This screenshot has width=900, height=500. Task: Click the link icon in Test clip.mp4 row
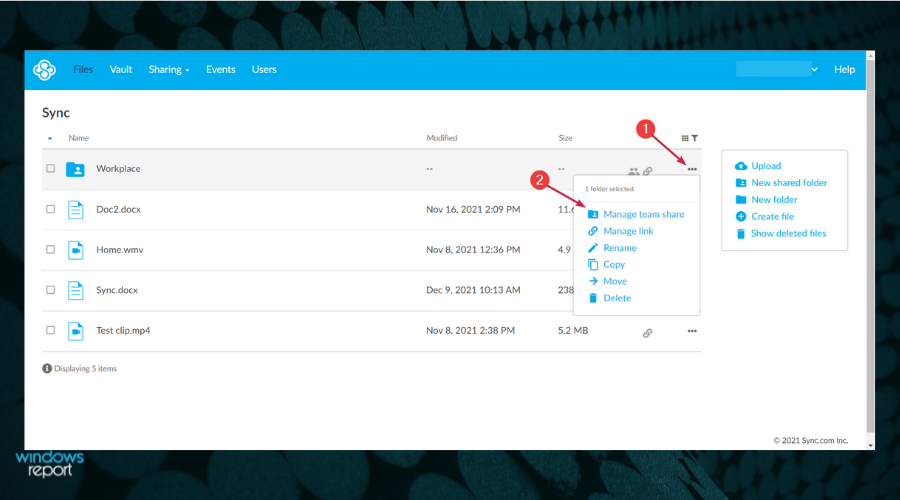[647, 333]
